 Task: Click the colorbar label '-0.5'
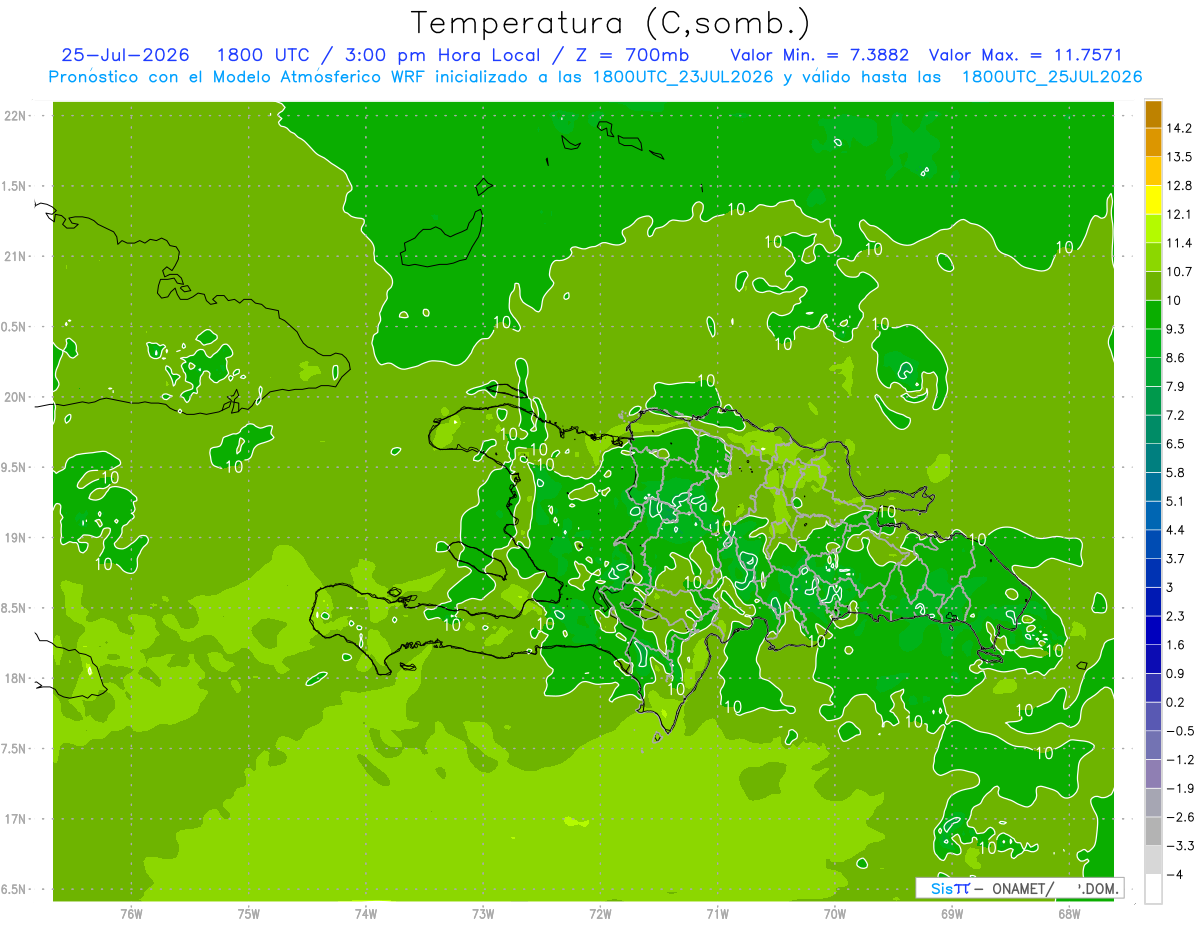[x=1179, y=731]
